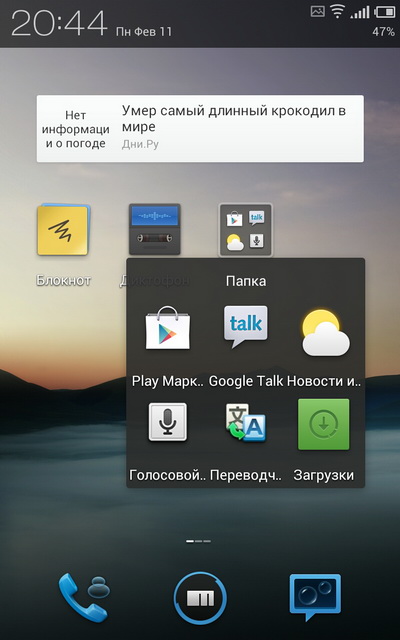Open the messaging app in the dock

coord(315,598)
